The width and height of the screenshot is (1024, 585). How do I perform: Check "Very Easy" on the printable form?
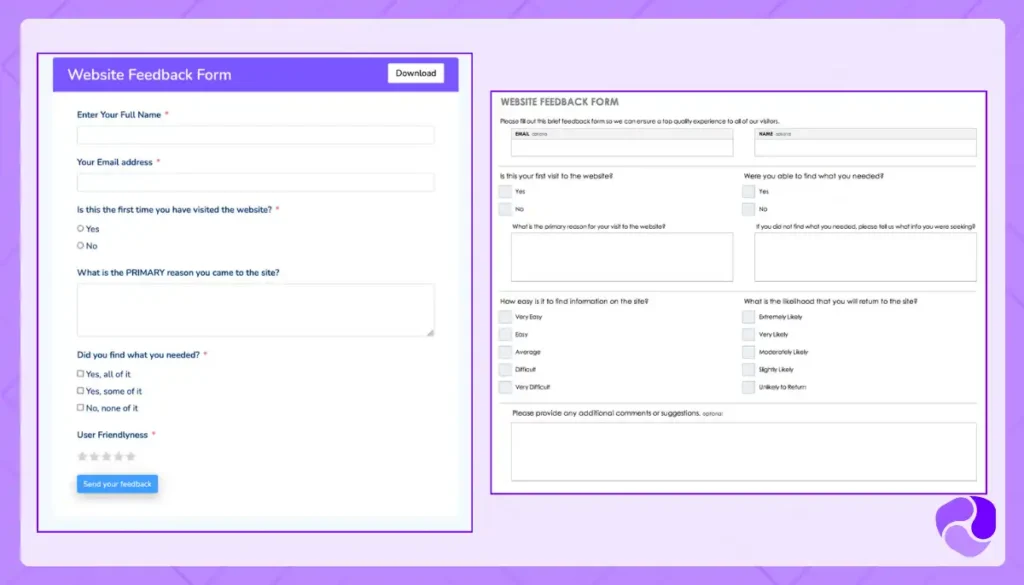504,317
